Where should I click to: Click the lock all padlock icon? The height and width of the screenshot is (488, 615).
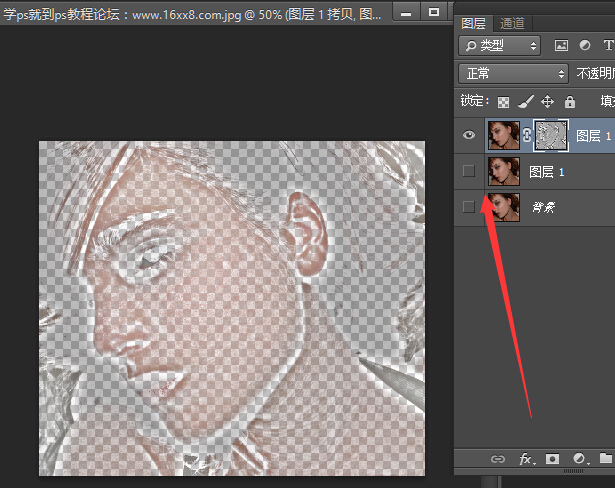coord(569,102)
